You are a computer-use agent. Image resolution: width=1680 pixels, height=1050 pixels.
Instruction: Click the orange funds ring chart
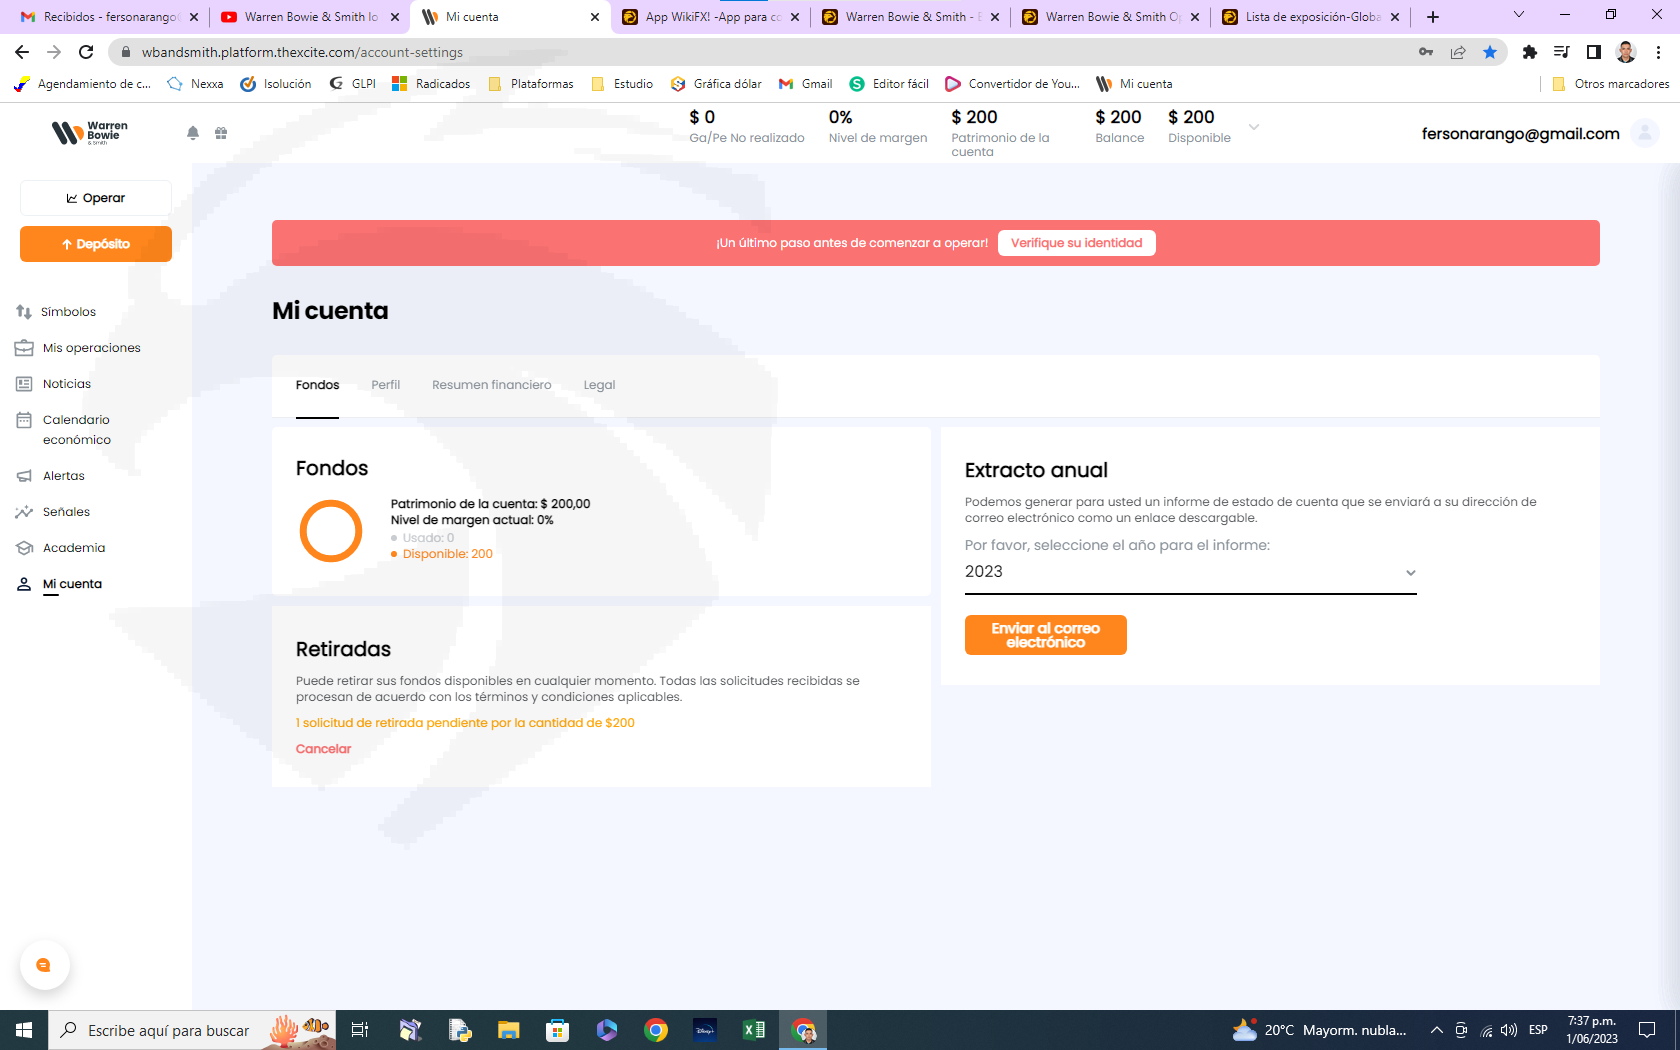pyautogui.click(x=331, y=531)
